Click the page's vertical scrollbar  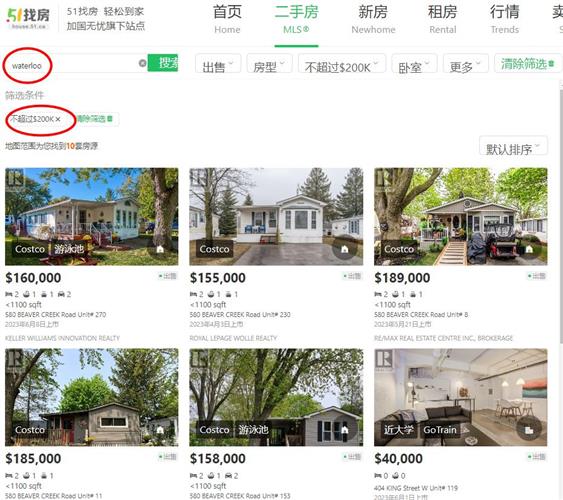coord(561,215)
